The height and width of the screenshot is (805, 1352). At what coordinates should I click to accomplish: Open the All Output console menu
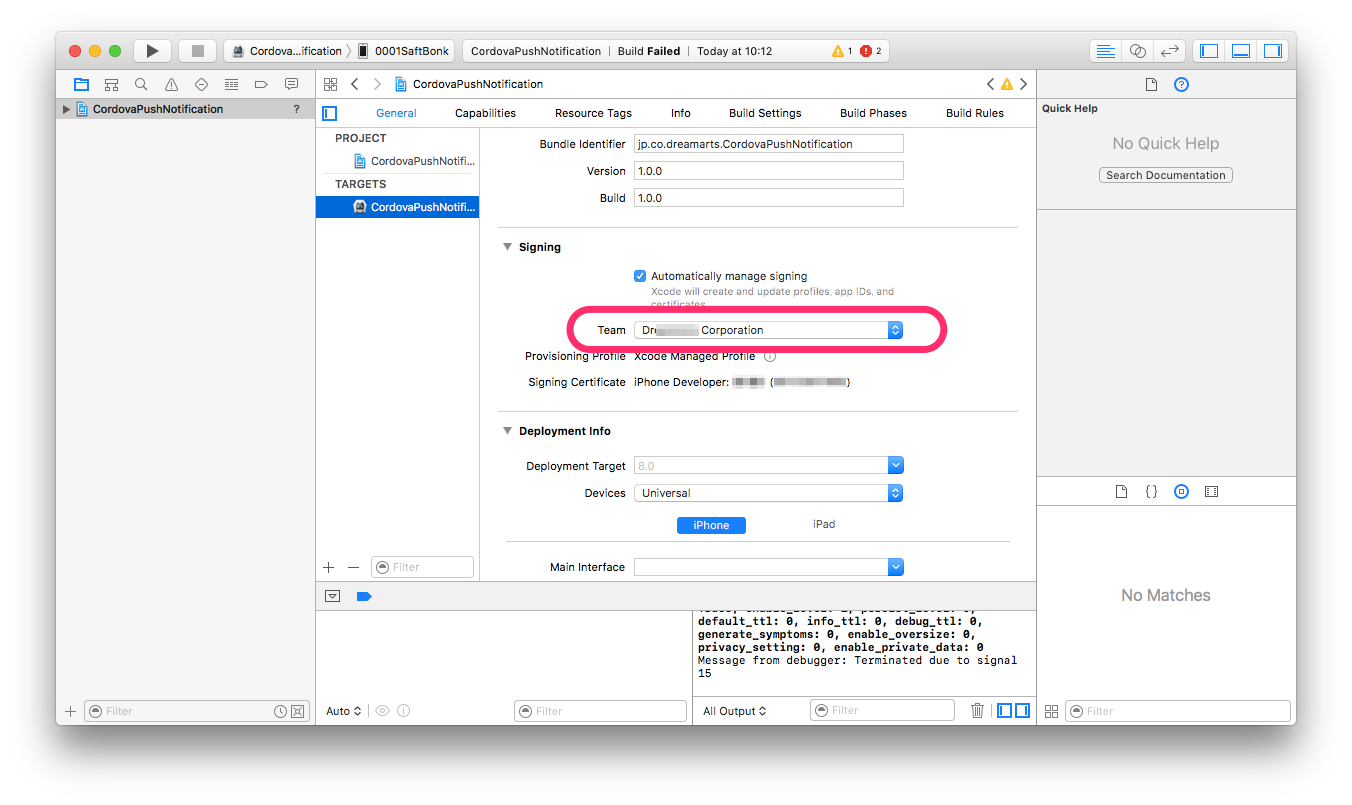pos(735,711)
